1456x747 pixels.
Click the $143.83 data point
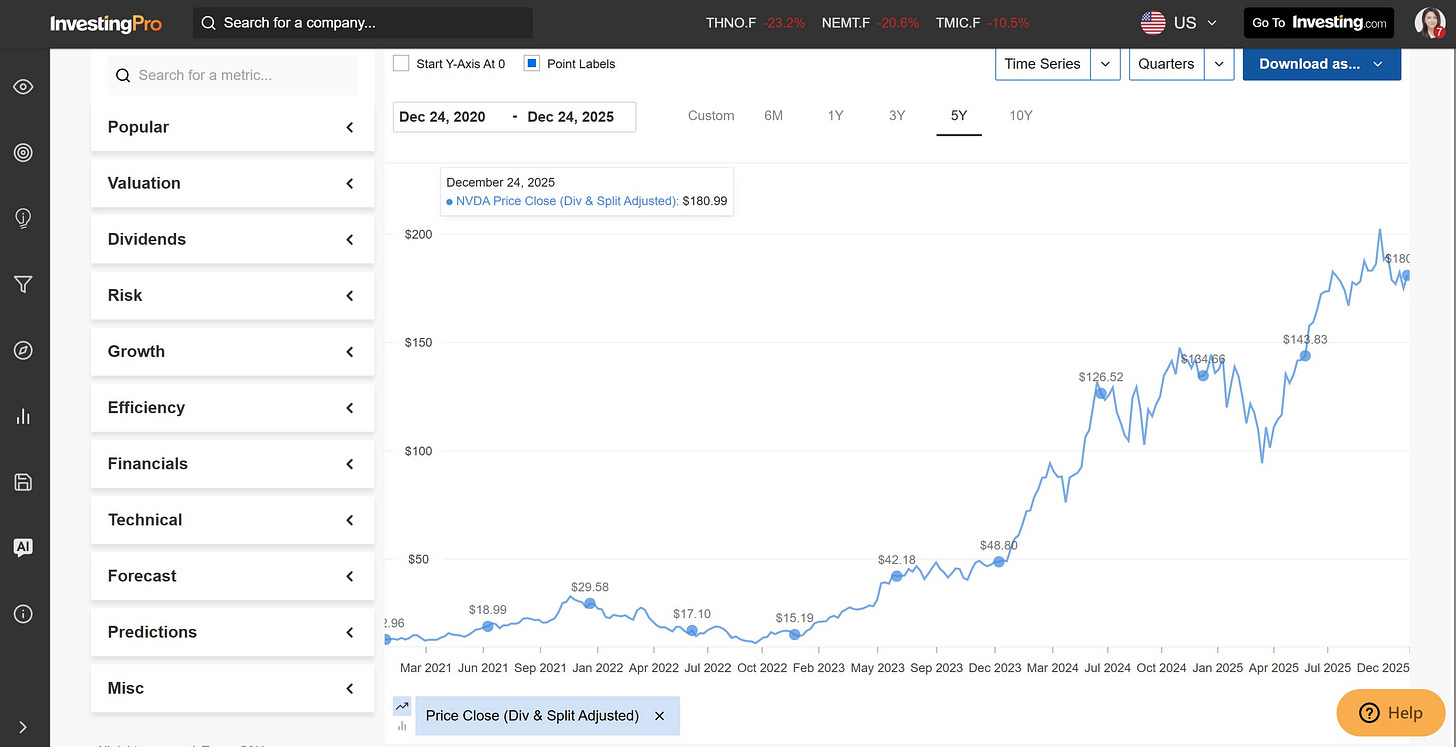pyautogui.click(x=1305, y=356)
